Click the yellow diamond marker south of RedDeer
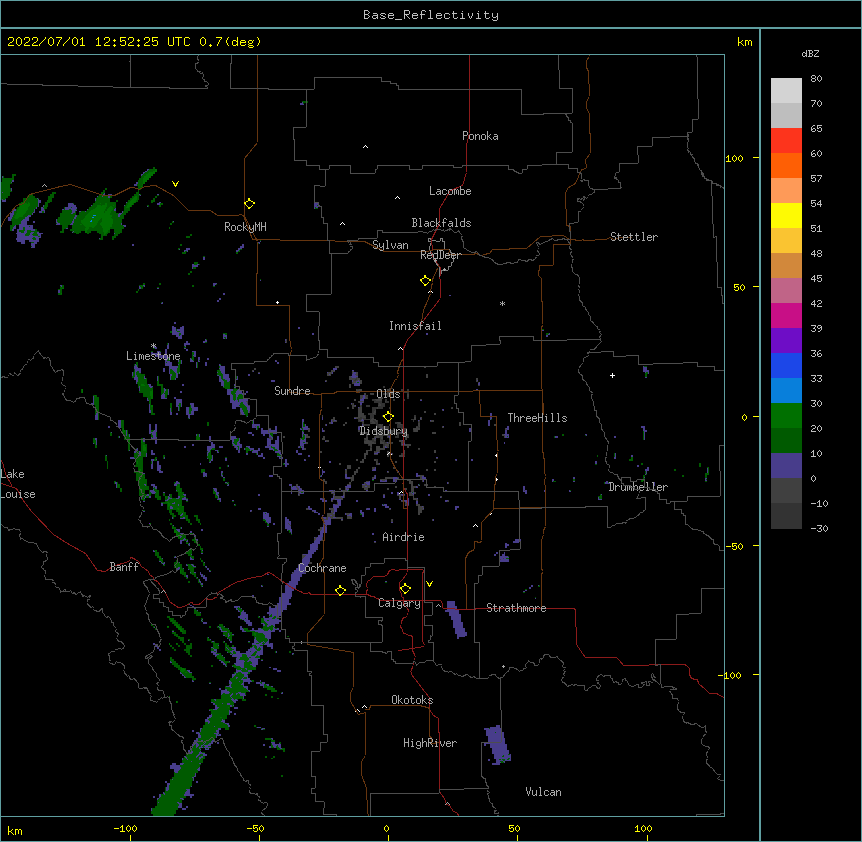Image resolution: width=862 pixels, height=842 pixels. tap(425, 281)
